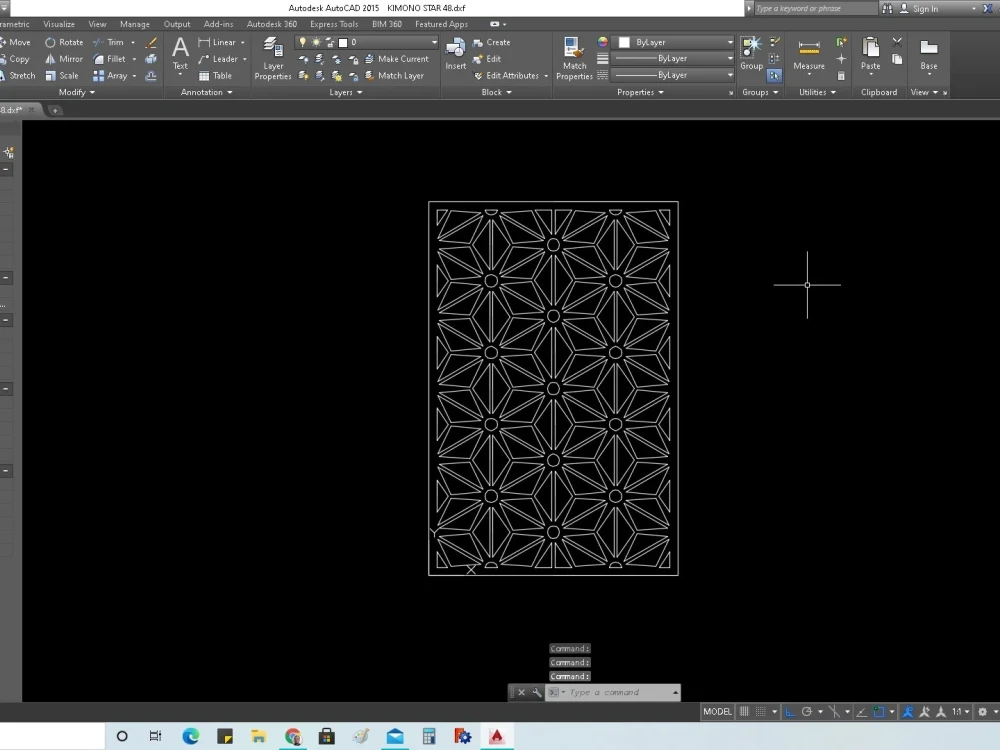Open the layer name dropdown
The height and width of the screenshot is (750, 1000).
367,42
